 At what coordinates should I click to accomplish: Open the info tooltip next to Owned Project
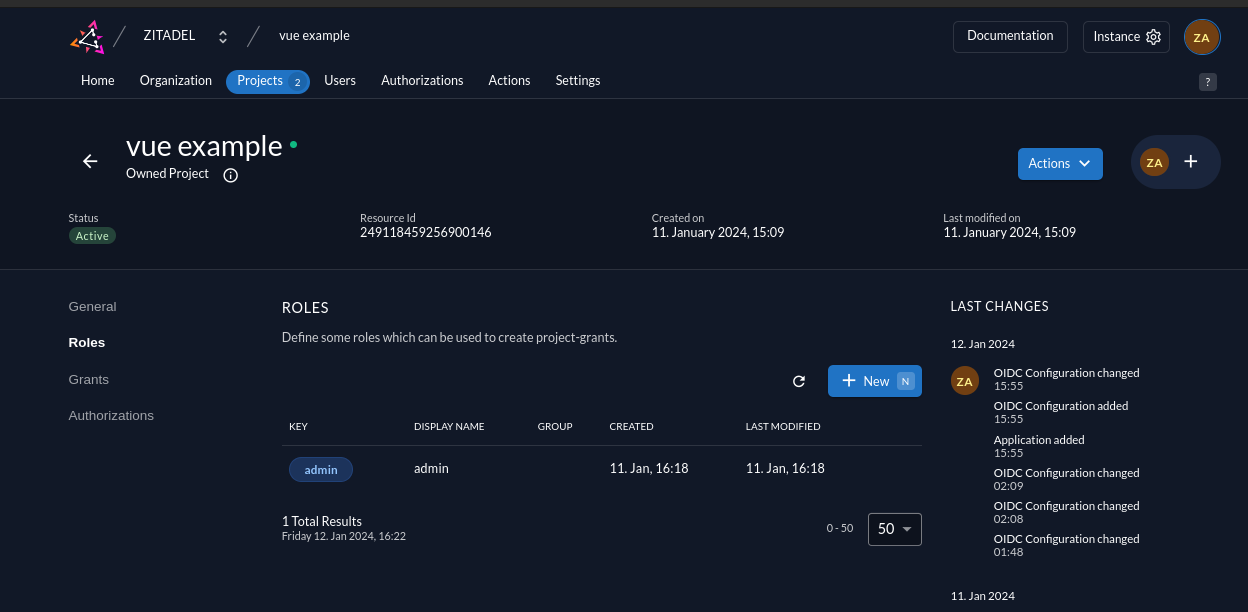(230, 174)
